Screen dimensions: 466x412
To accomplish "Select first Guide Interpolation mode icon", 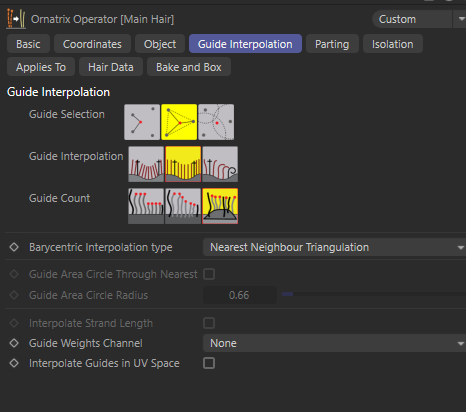I will (146, 164).
